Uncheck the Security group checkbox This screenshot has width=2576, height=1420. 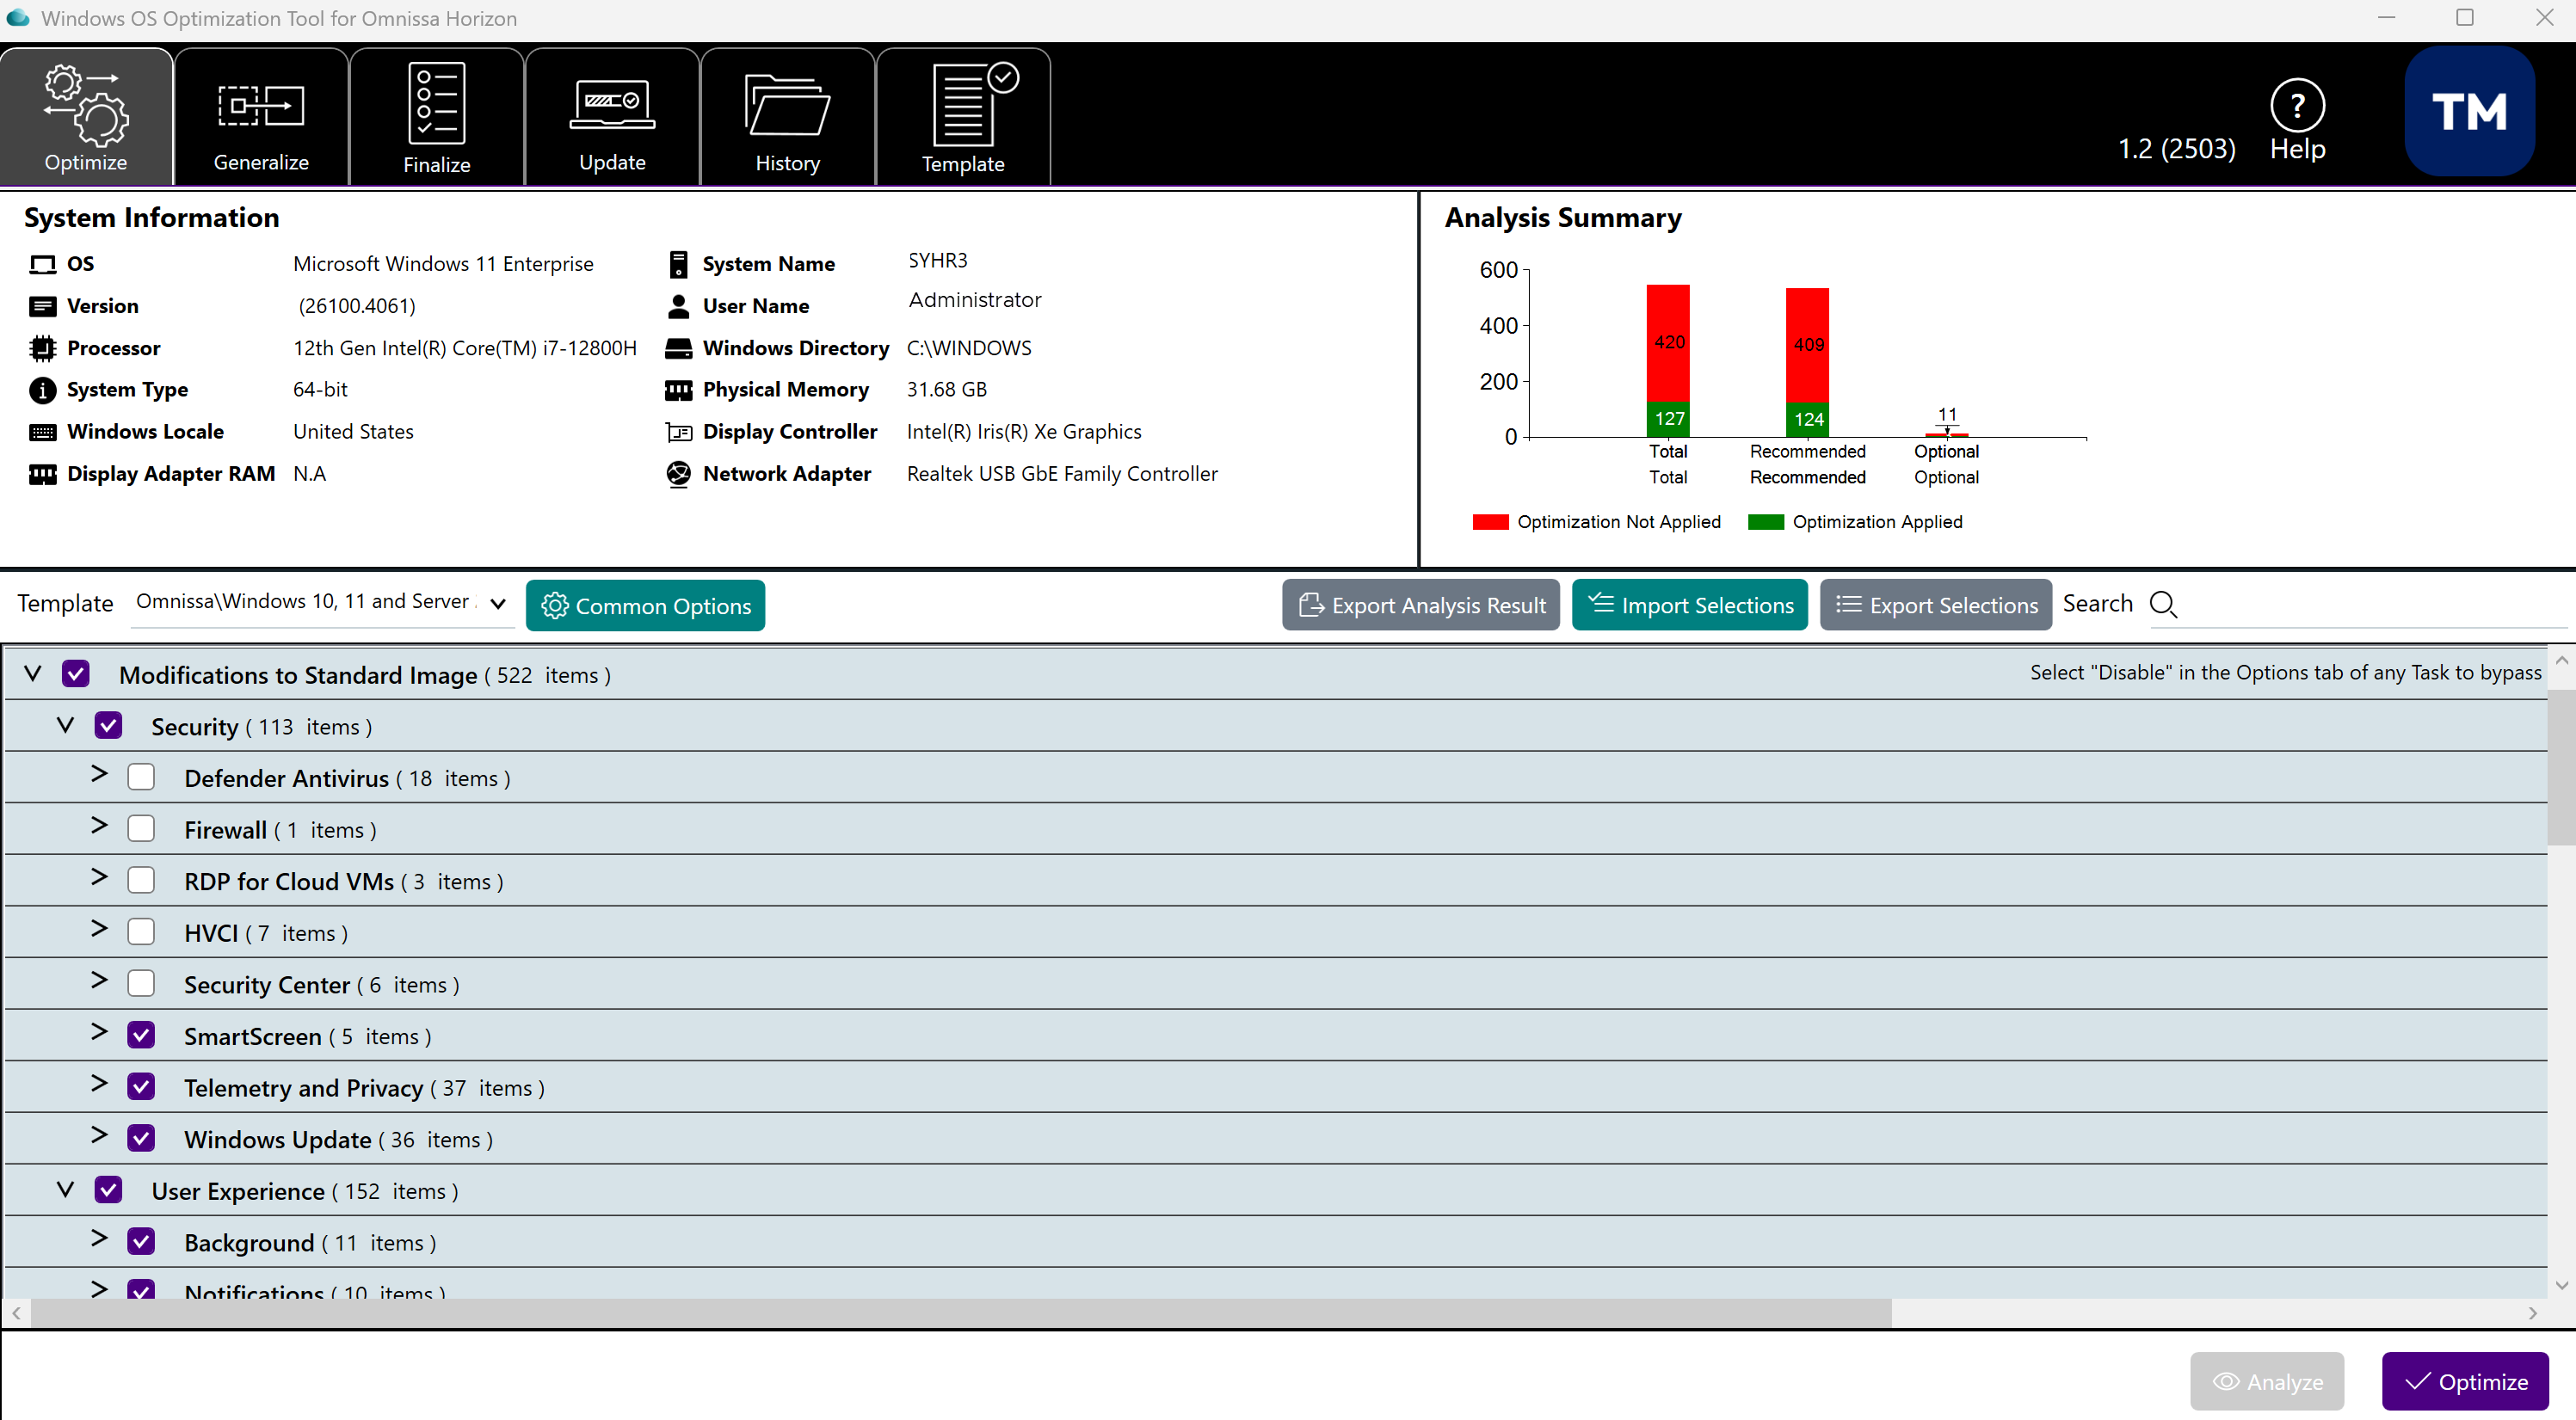coord(108,726)
